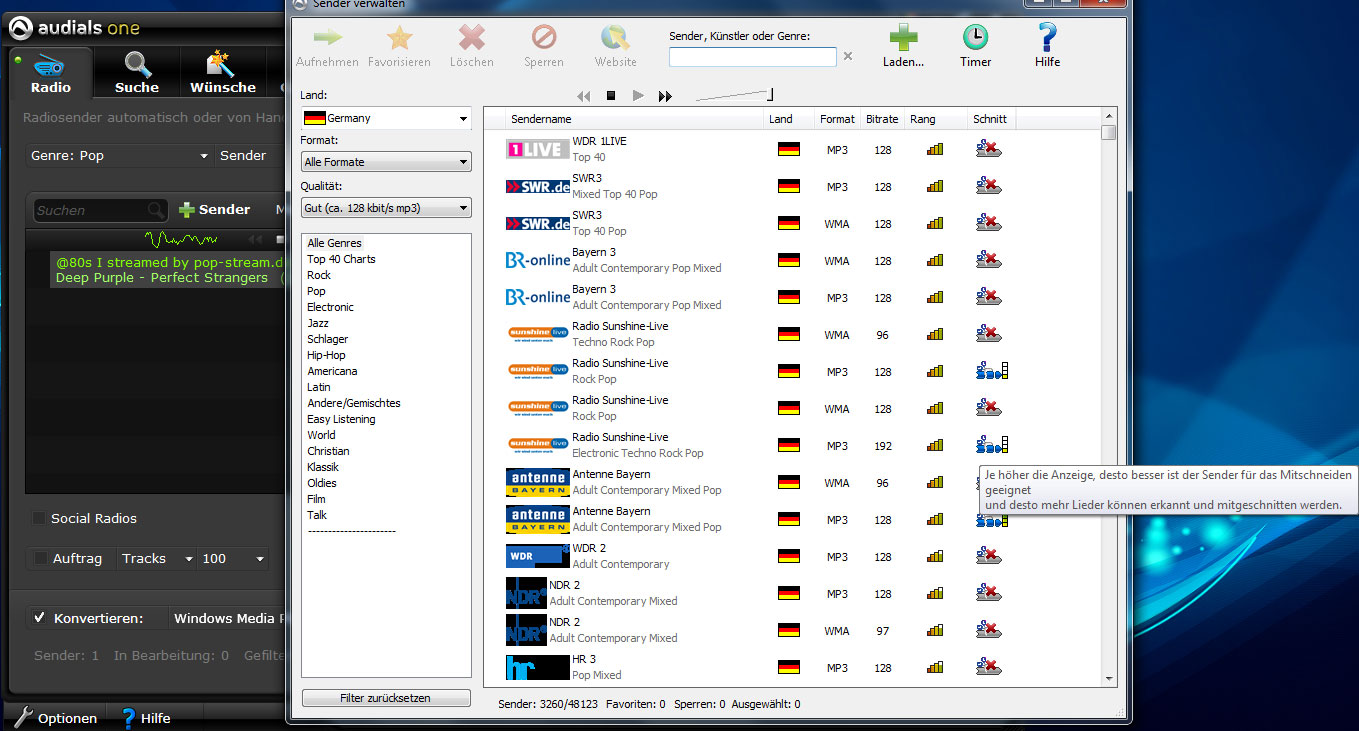The height and width of the screenshot is (731, 1359).
Task: Click the Laden green plus icon
Action: tap(903, 39)
